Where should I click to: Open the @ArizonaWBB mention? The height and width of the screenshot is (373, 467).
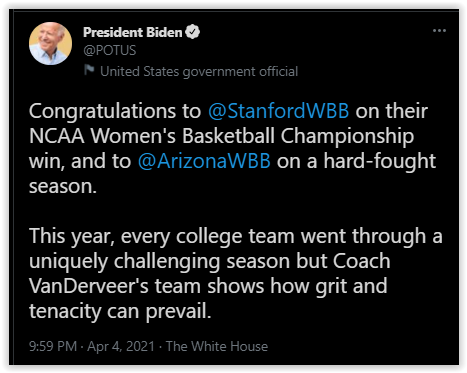(x=204, y=161)
